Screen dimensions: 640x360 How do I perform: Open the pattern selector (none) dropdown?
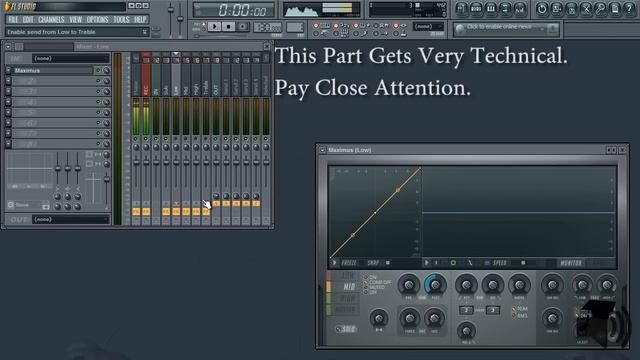[428, 27]
